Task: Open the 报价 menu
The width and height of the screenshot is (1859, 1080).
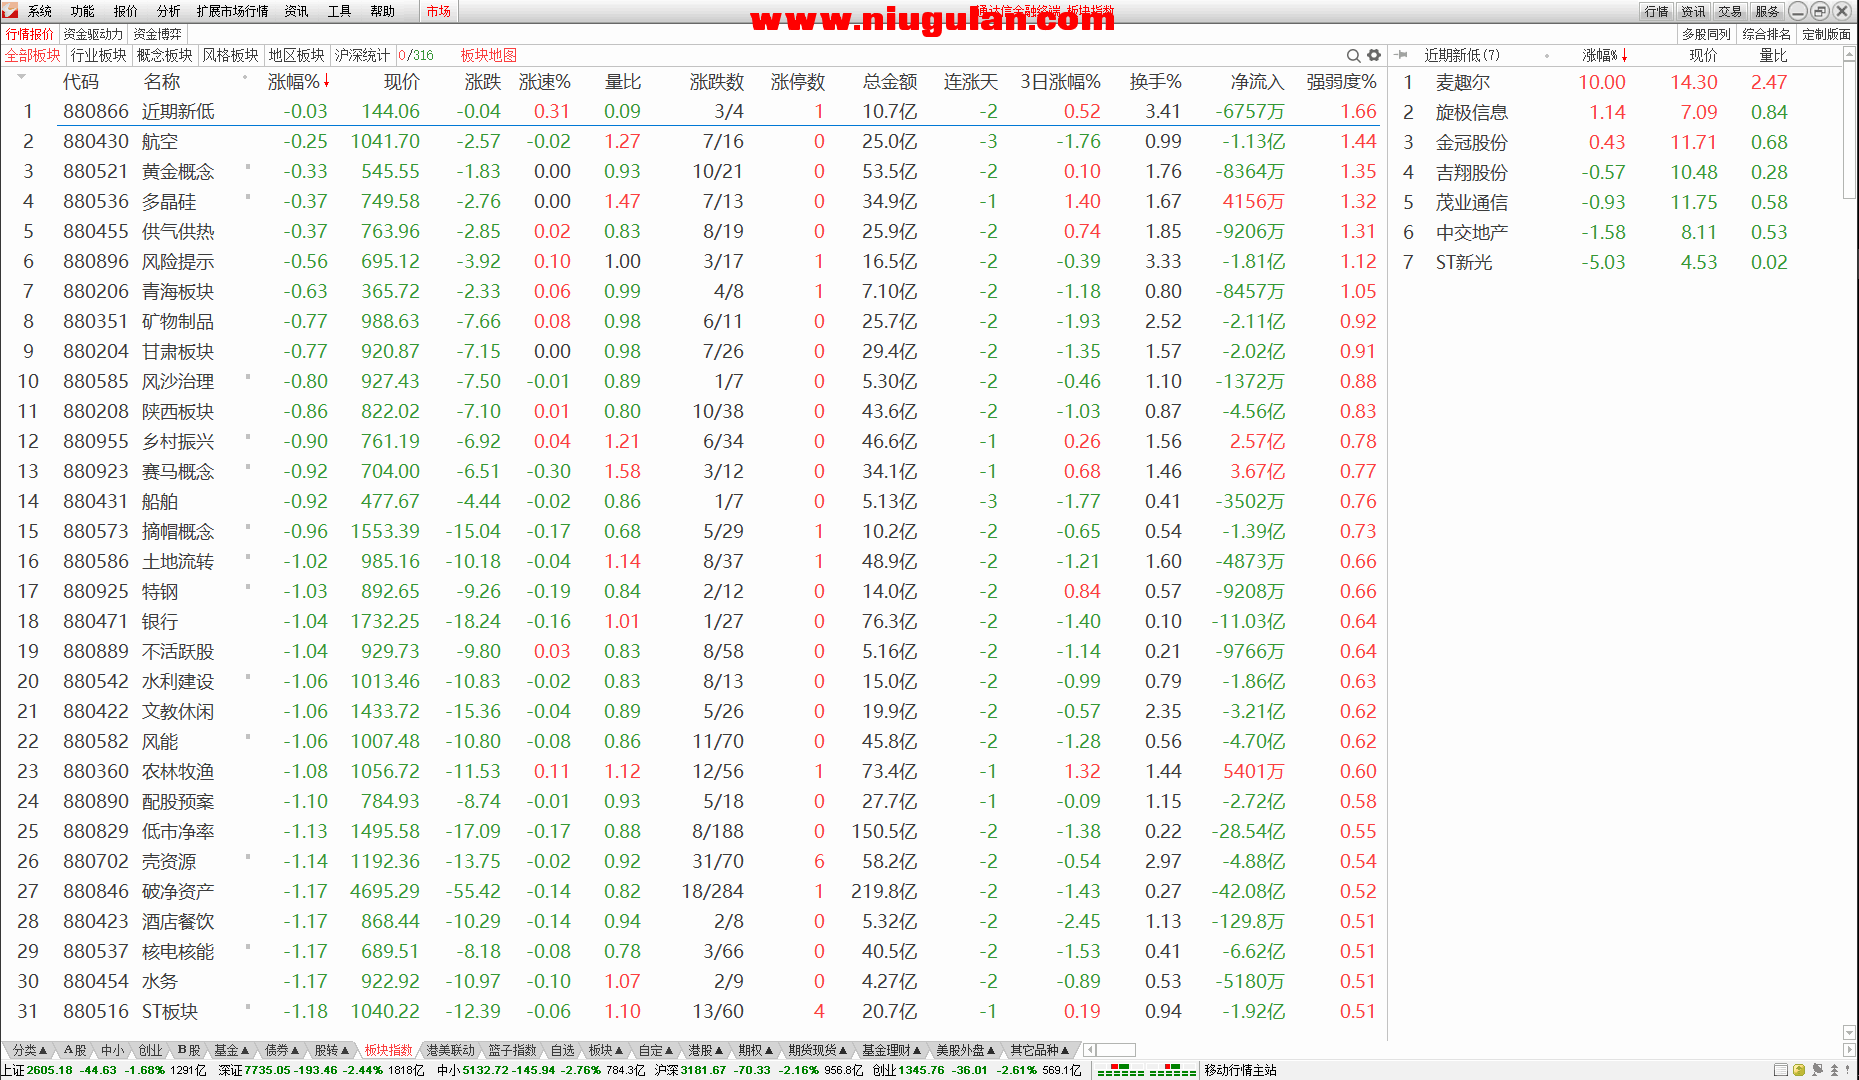Action: tap(126, 11)
